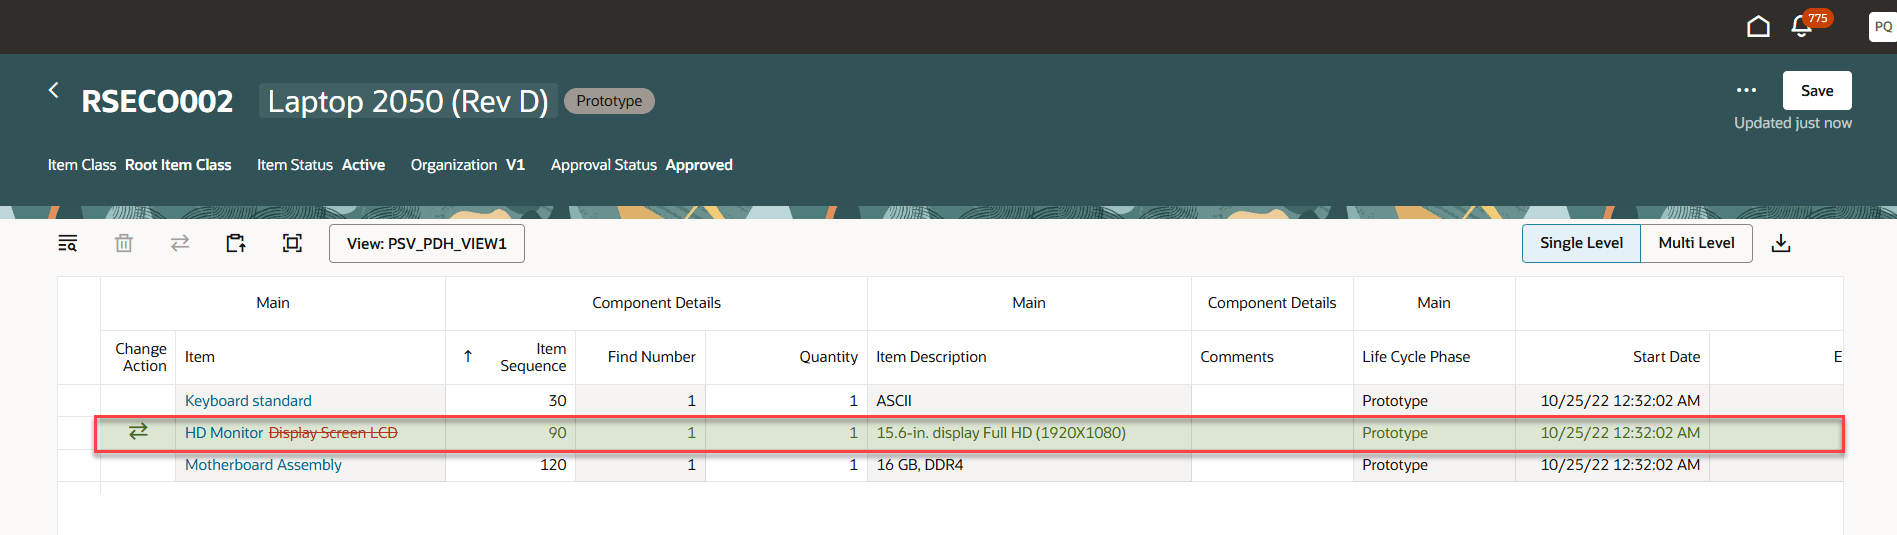This screenshot has width=1897, height=535.
Task: Open the Motherboard Assembly item link
Action: (x=263, y=464)
